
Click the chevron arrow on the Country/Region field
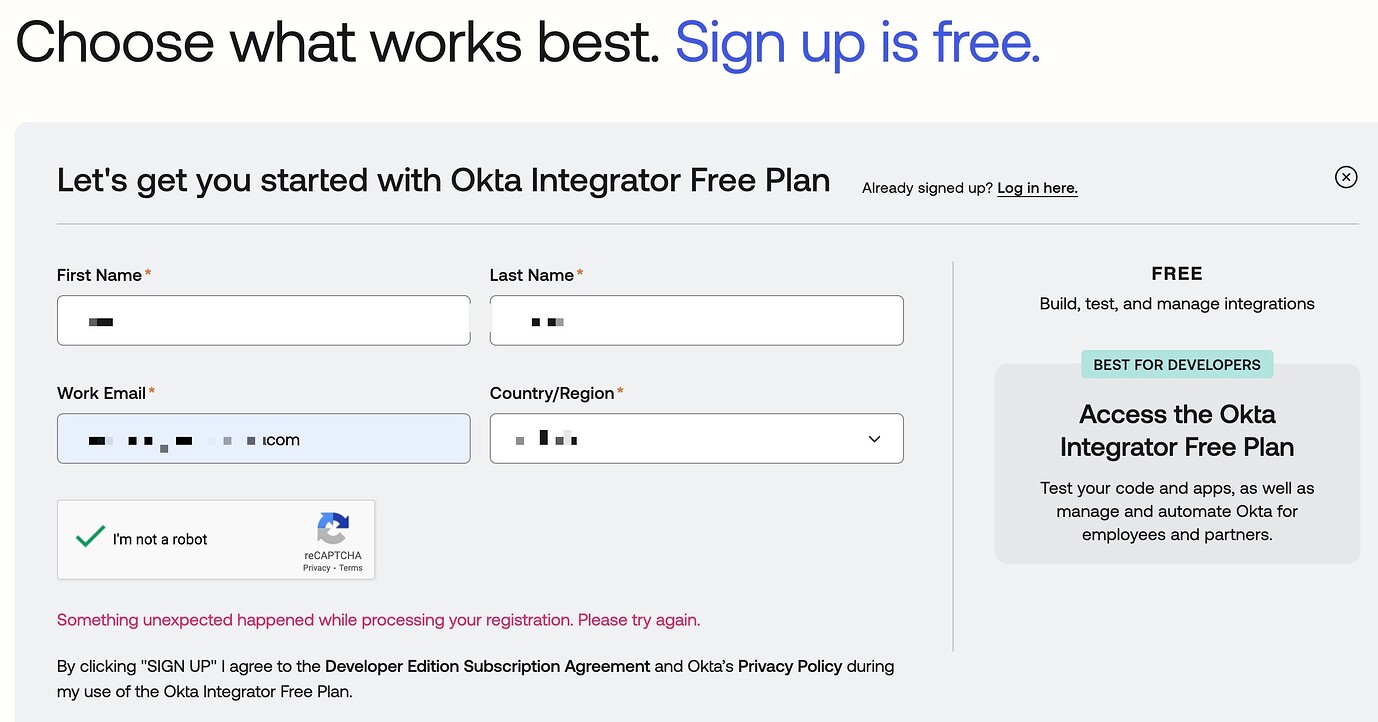(873, 438)
